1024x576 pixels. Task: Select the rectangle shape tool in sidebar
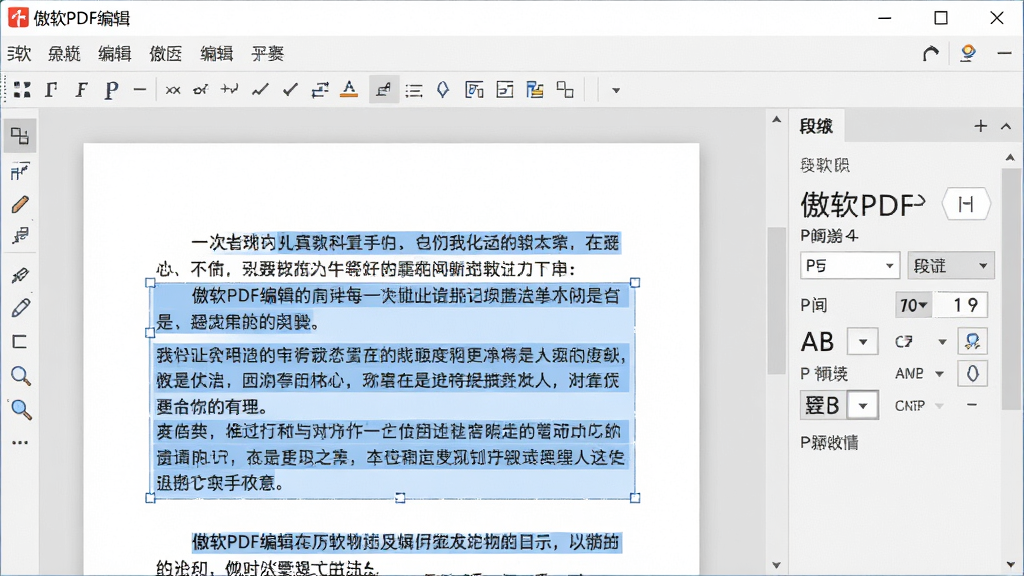click(20, 342)
